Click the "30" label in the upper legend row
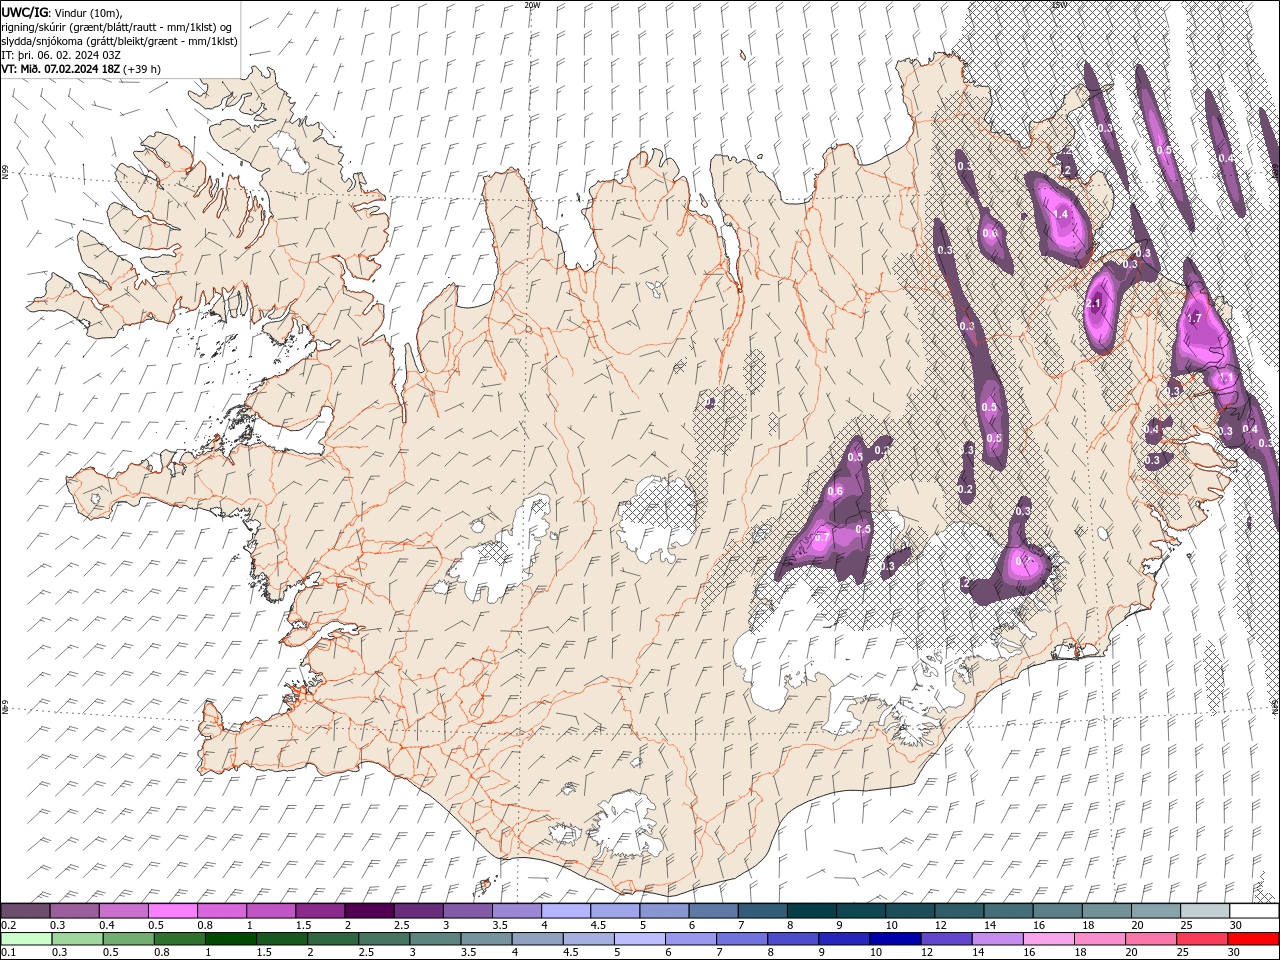 tap(1235, 925)
